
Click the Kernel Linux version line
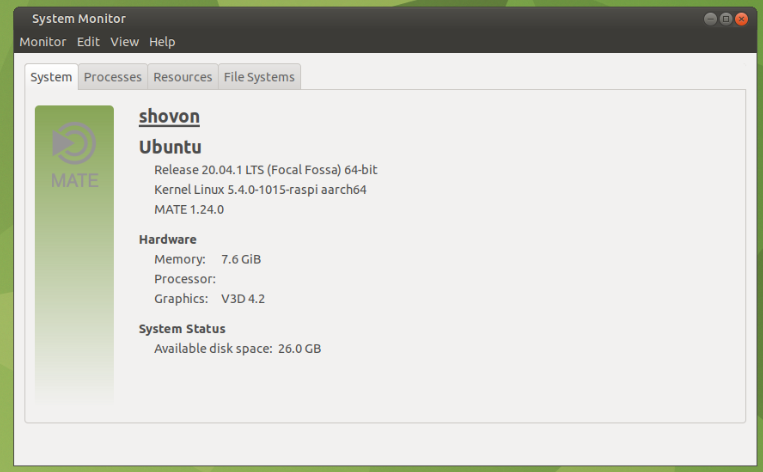click(260, 189)
